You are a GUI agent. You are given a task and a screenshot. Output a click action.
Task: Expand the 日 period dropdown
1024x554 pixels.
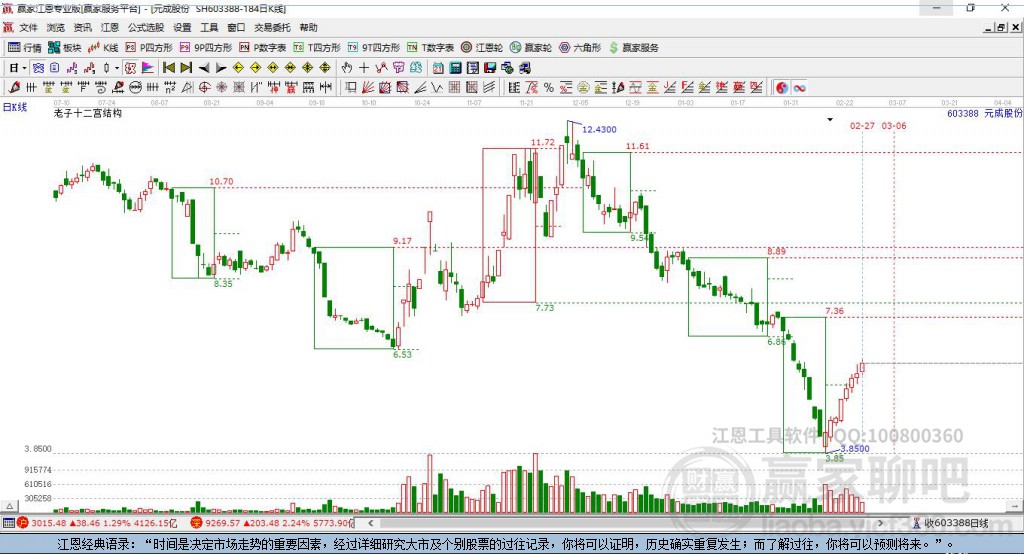pos(24,68)
